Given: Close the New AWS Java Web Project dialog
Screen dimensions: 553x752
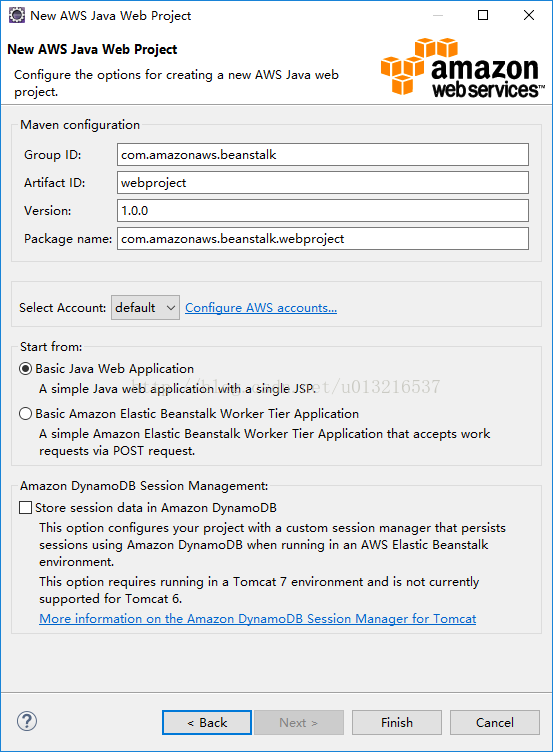Looking at the screenshot, I should click(x=529, y=15).
